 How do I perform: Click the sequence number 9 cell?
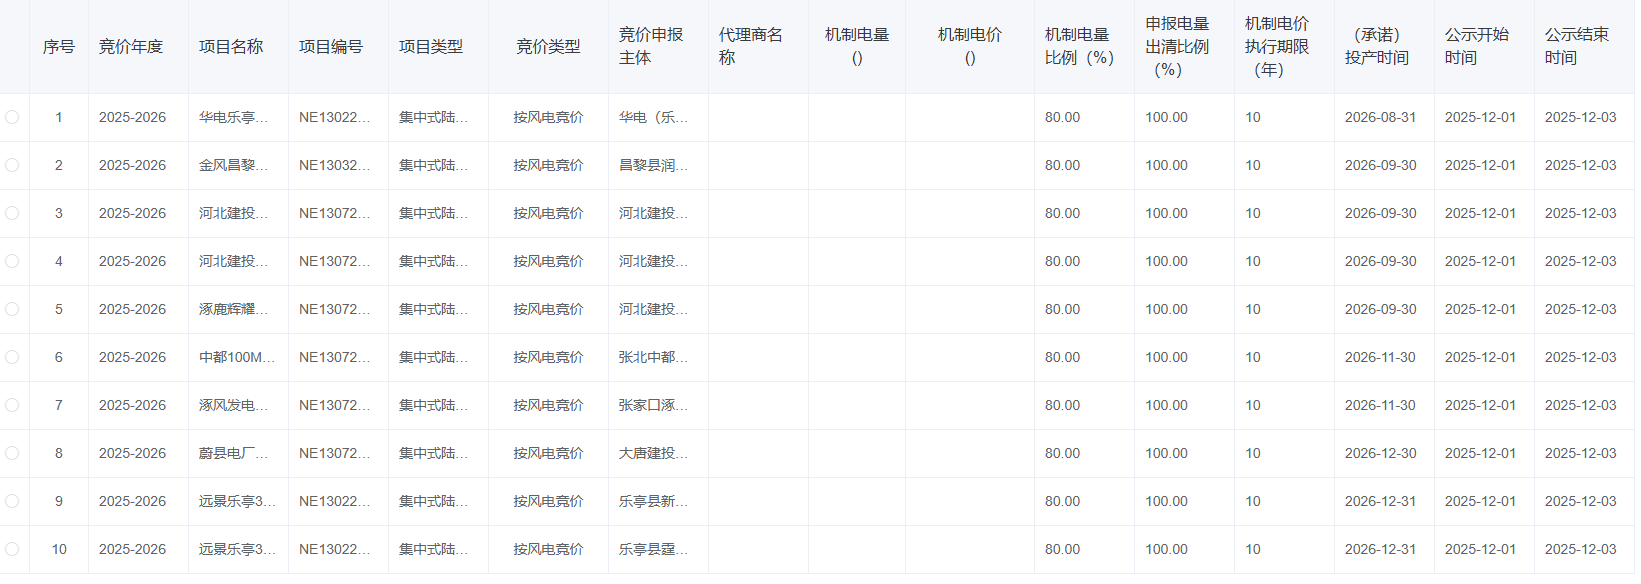point(59,501)
